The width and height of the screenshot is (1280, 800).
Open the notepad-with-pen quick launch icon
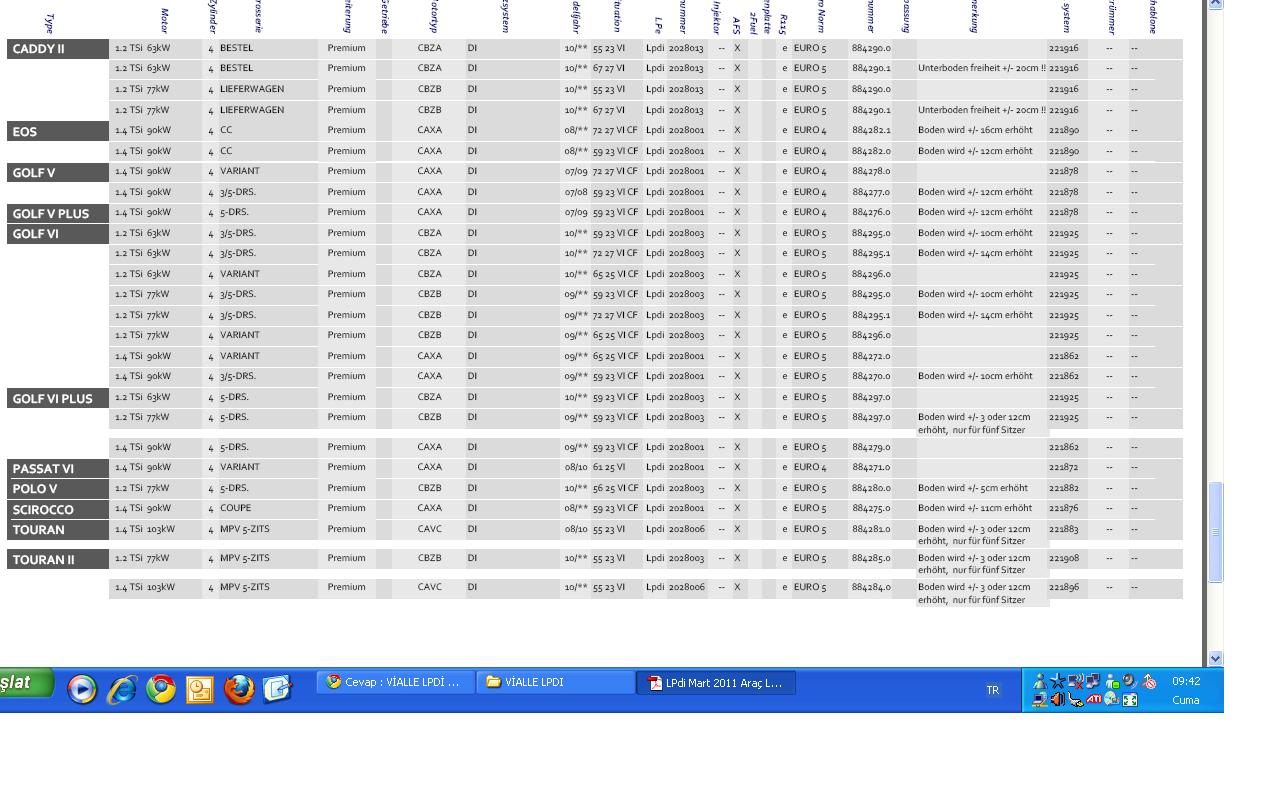point(277,689)
